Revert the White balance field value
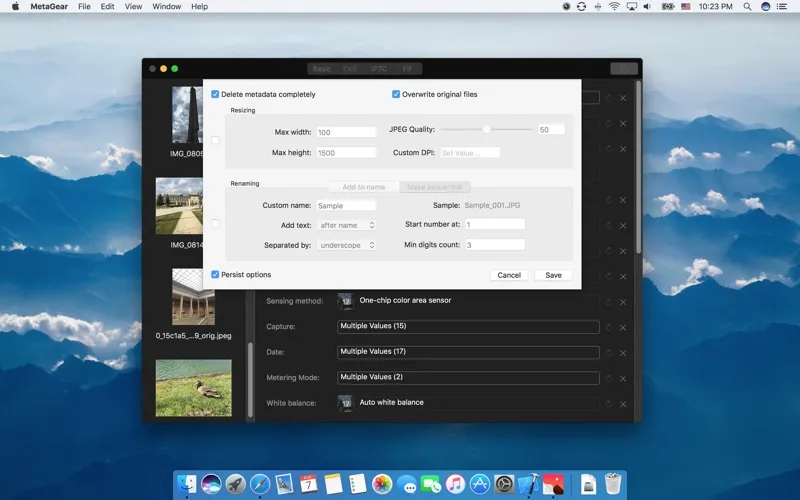The height and width of the screenshot is (500, 800). pyautogui.click(x=608, y=404)
